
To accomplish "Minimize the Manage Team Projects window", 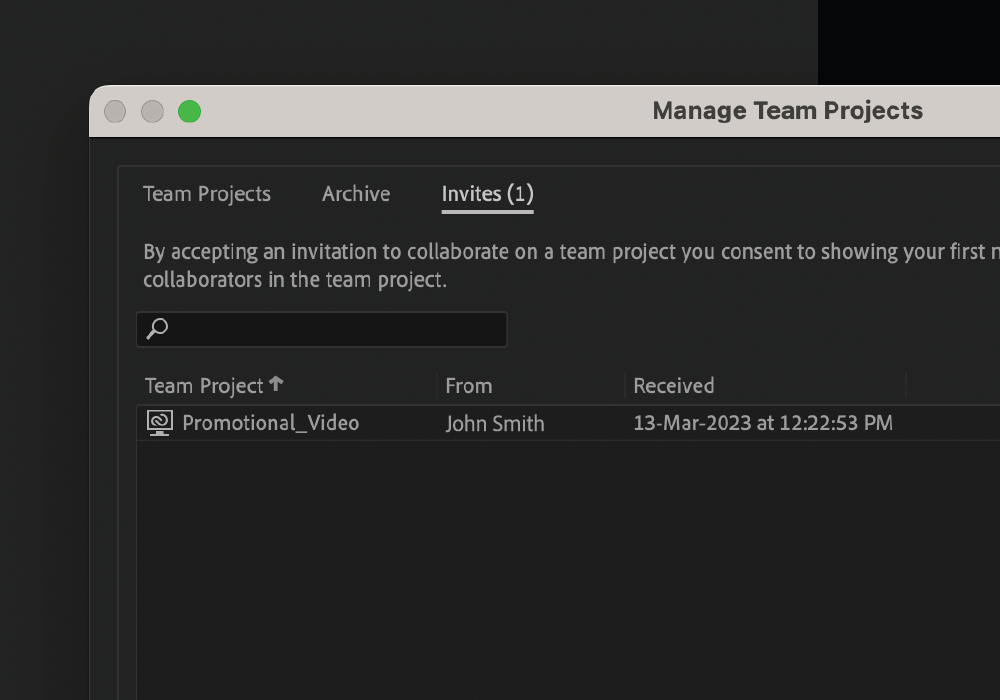I will [x=152, y=111].
